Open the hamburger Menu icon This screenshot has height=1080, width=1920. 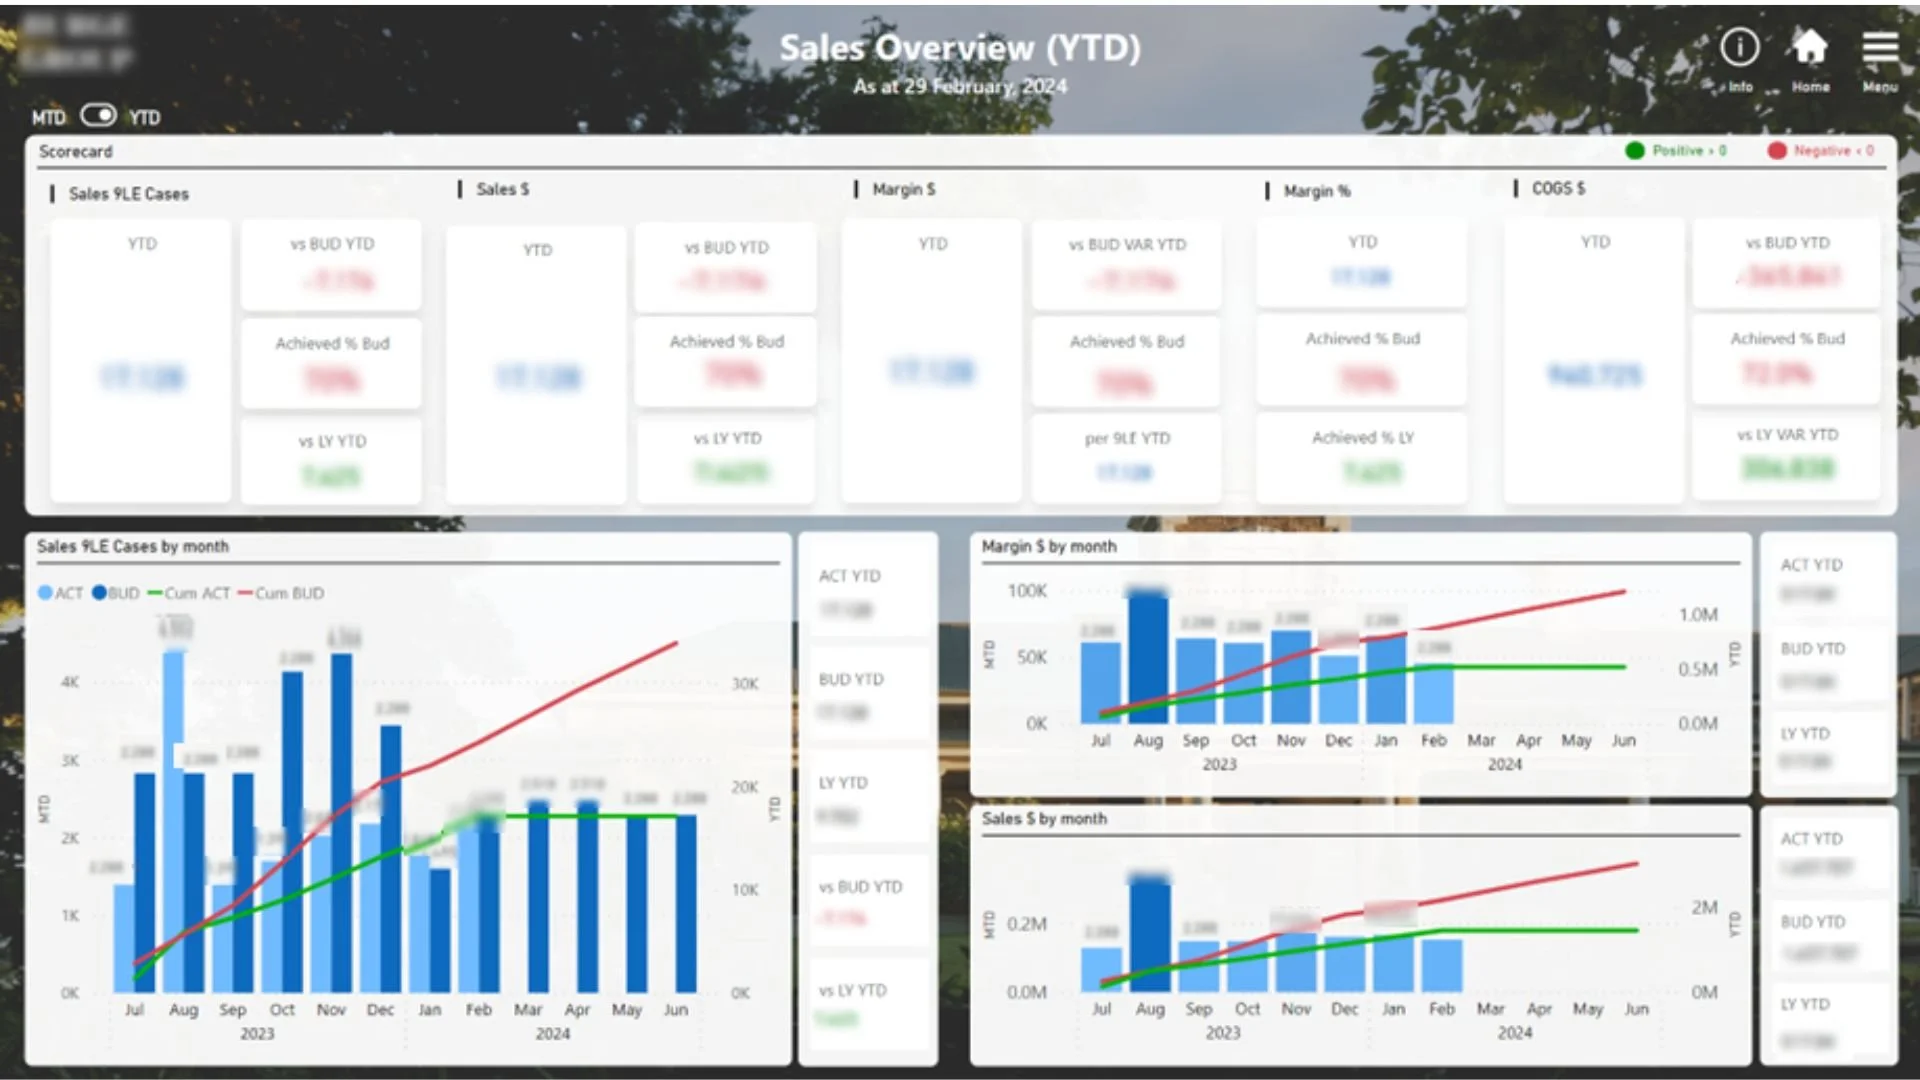pyautogui.click(x=1880, y=48)
